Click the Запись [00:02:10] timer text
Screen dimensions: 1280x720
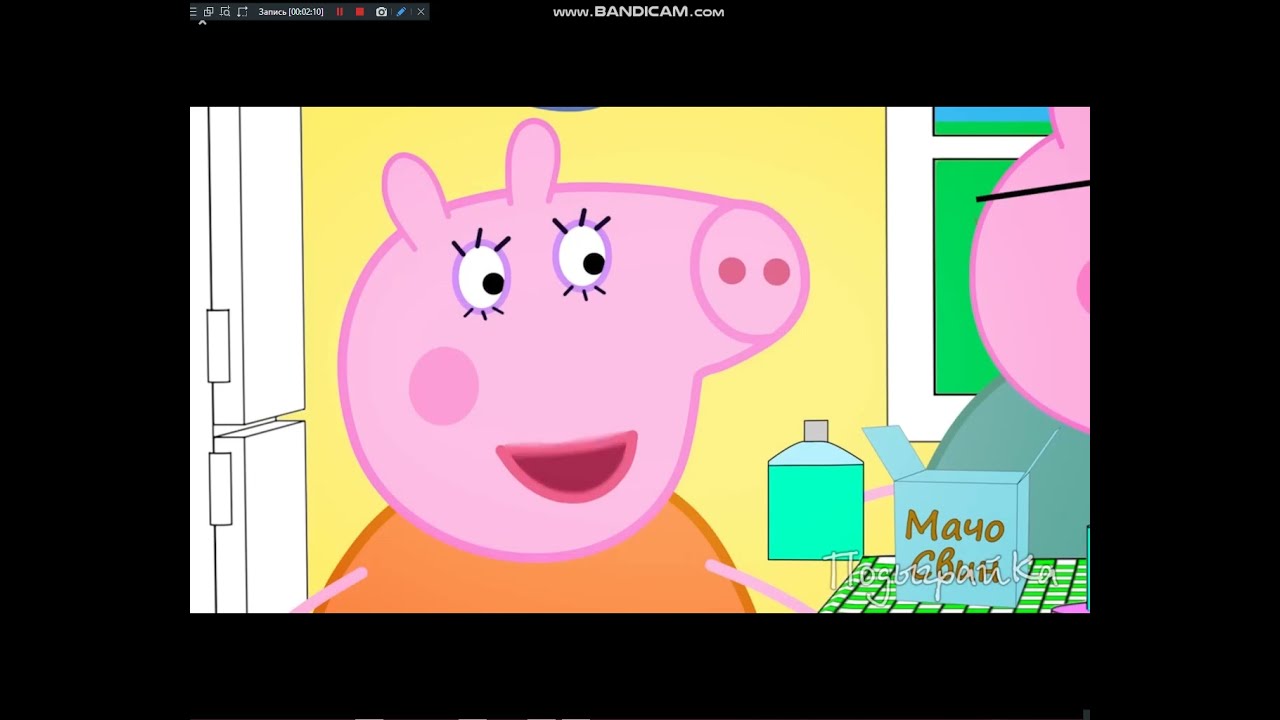[291, 12]
